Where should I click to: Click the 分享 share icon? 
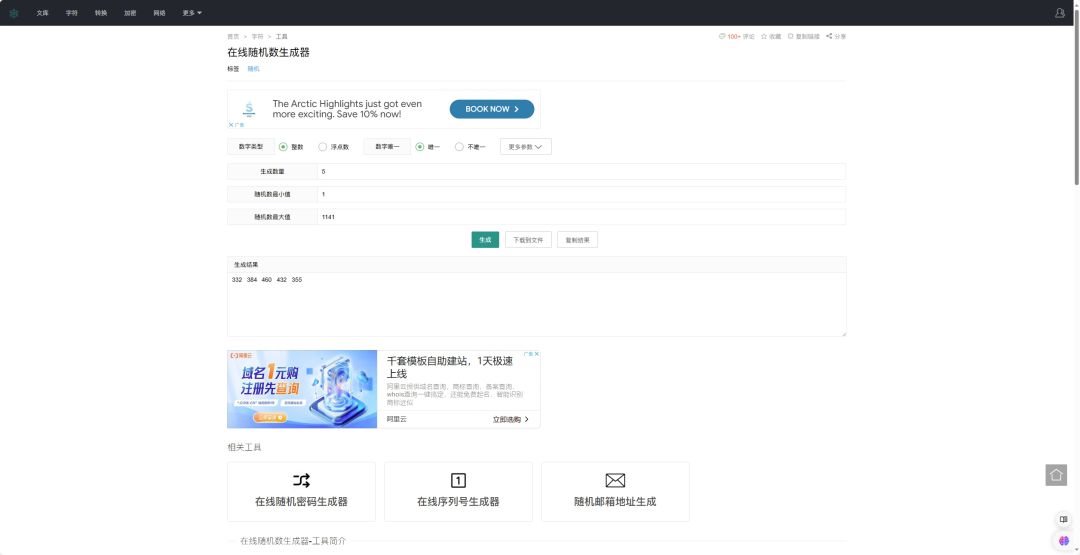pos(836,36)
